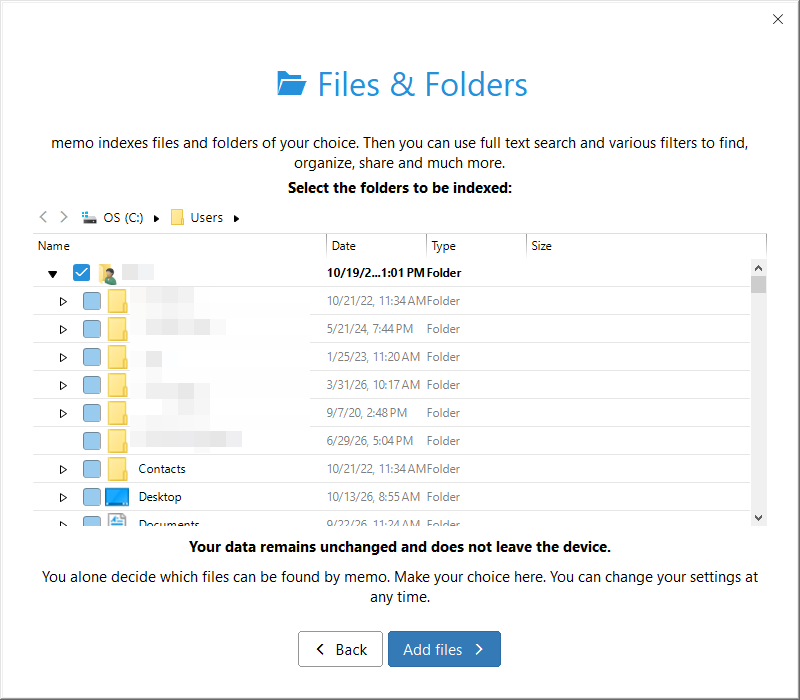The image size is (800, 700).
Task: Expand the folder dated 1/25/23
Action: coord(63,358)
